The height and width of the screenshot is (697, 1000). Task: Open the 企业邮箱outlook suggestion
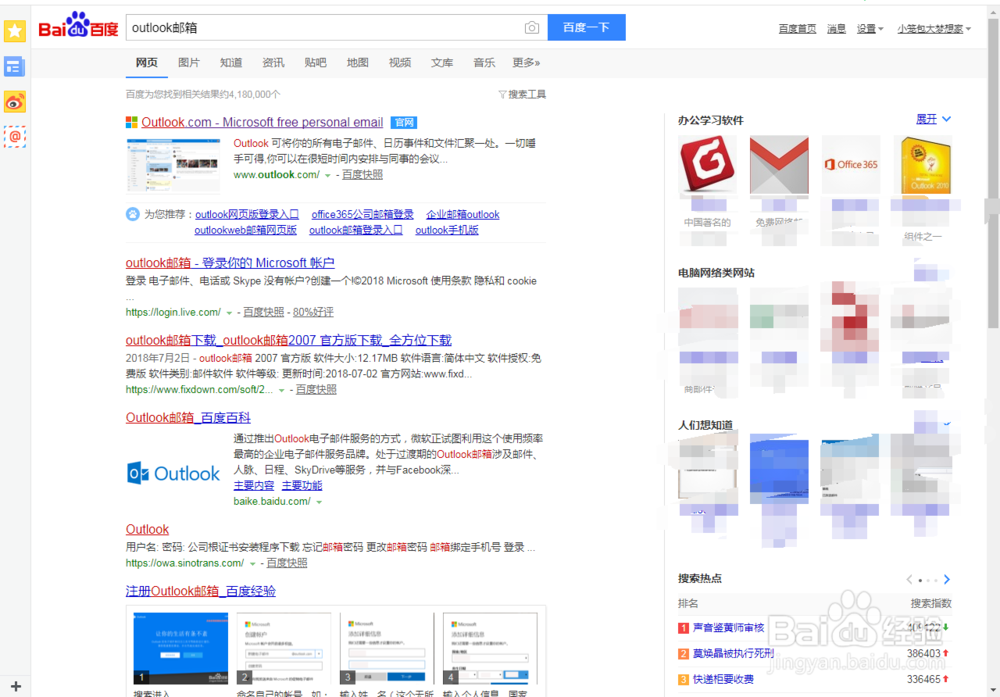(x=462, y=214)
